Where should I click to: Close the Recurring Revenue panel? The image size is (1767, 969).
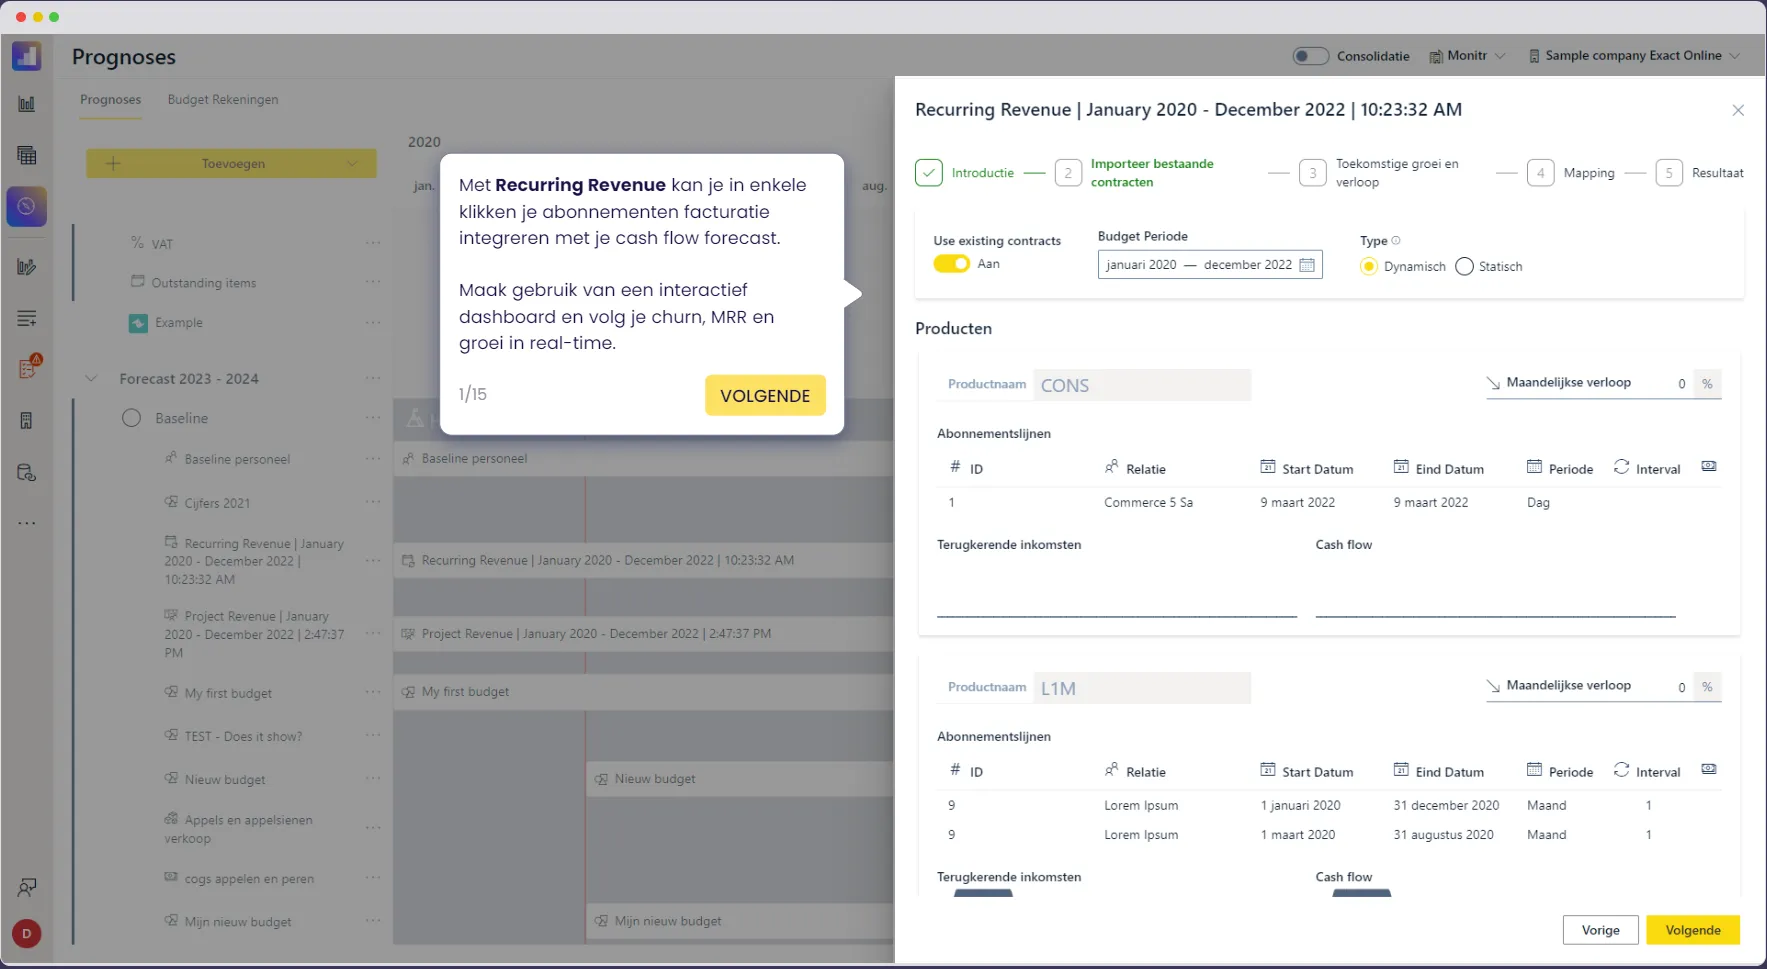(1738, 110)
